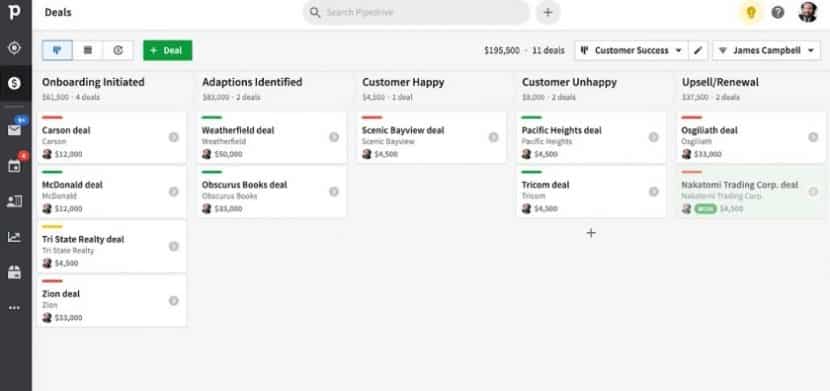Open the Leads target icon in sidebar

point(14,48)
